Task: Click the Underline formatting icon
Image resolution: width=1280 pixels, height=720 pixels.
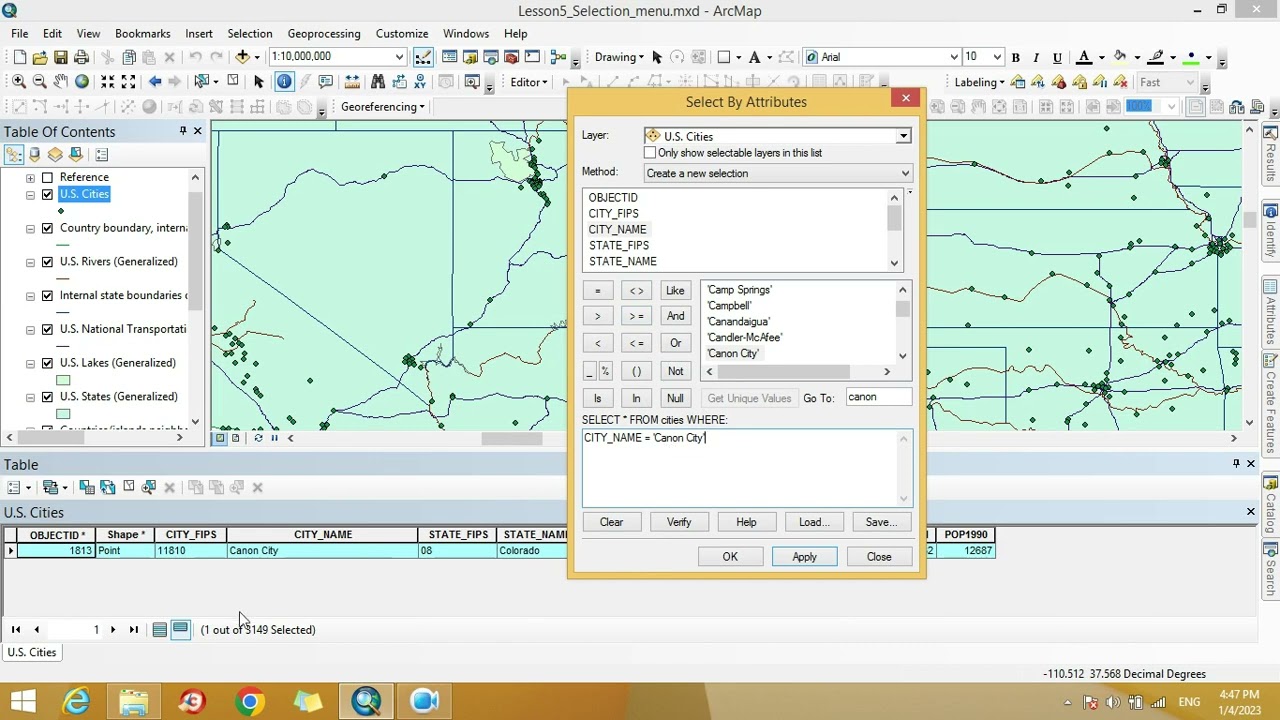Action: click(1057, 57)
